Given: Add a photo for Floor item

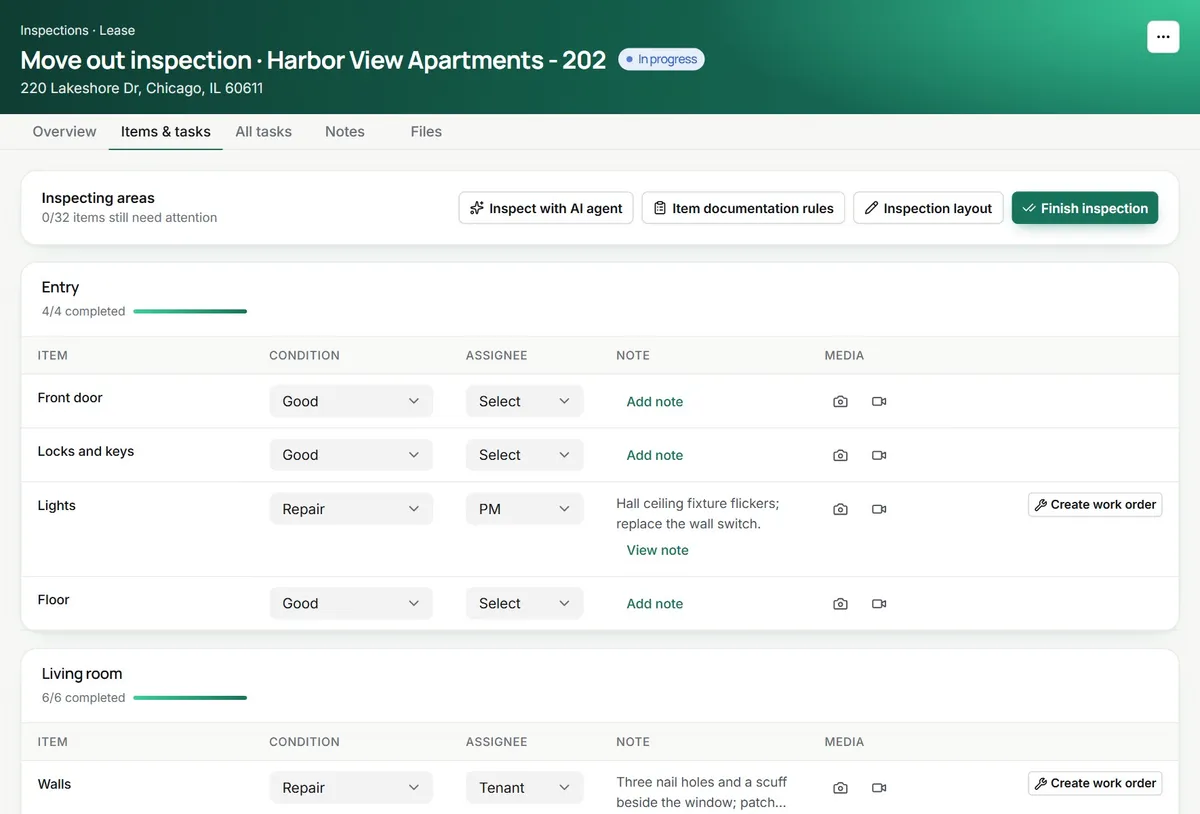Looking at the screenshot, I should (840, 604).
